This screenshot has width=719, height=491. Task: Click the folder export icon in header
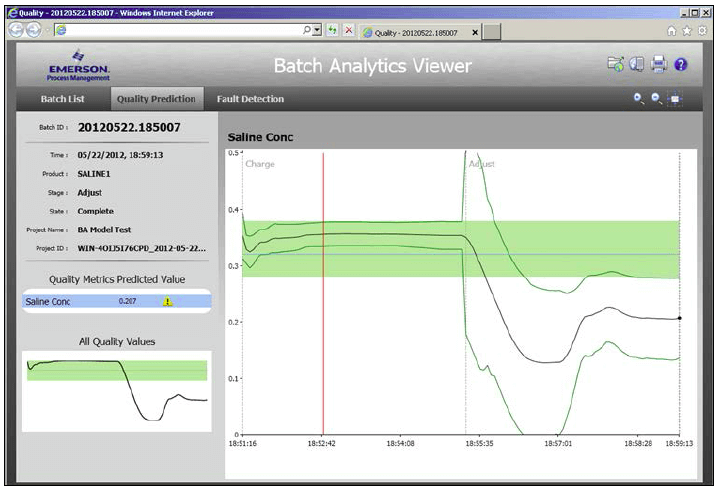(616, 65)
